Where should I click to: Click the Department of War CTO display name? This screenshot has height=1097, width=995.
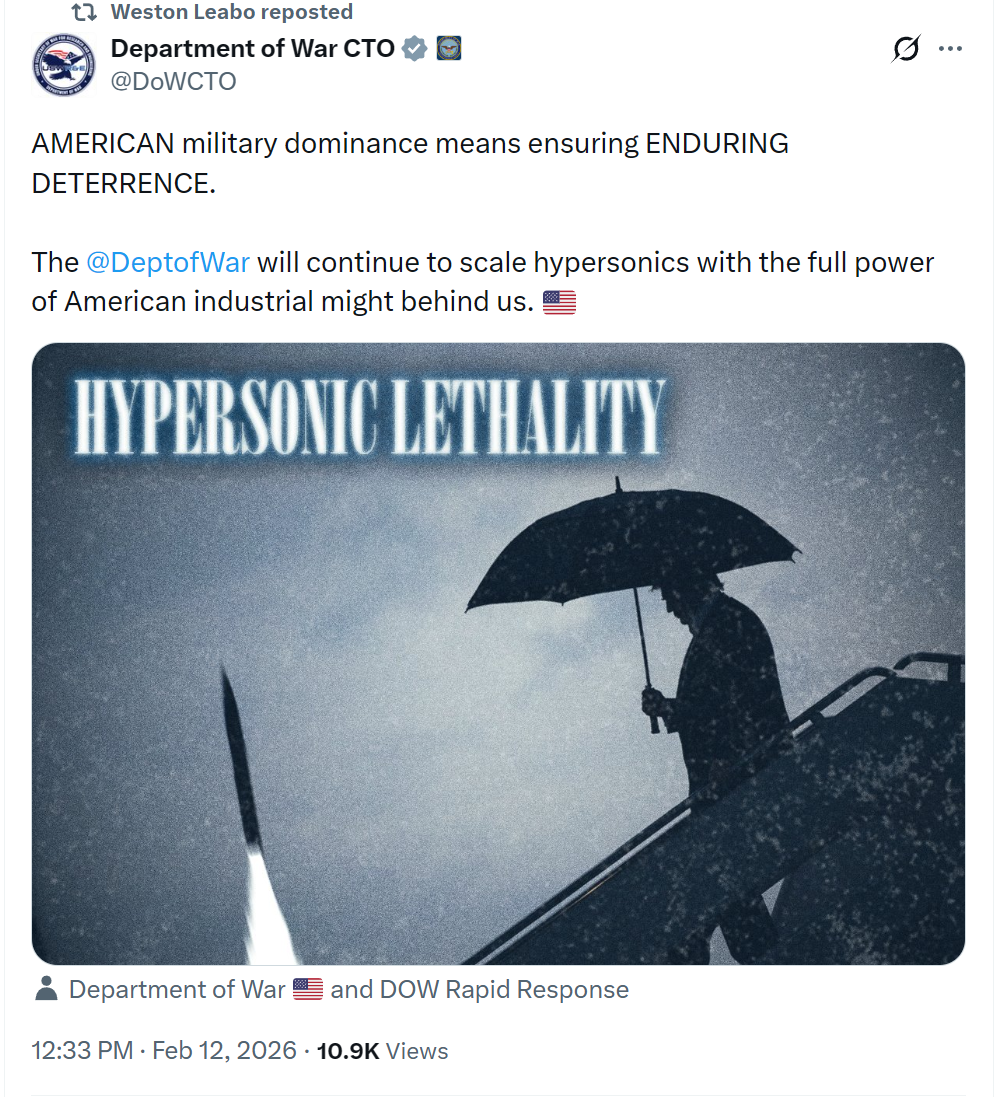252,48
